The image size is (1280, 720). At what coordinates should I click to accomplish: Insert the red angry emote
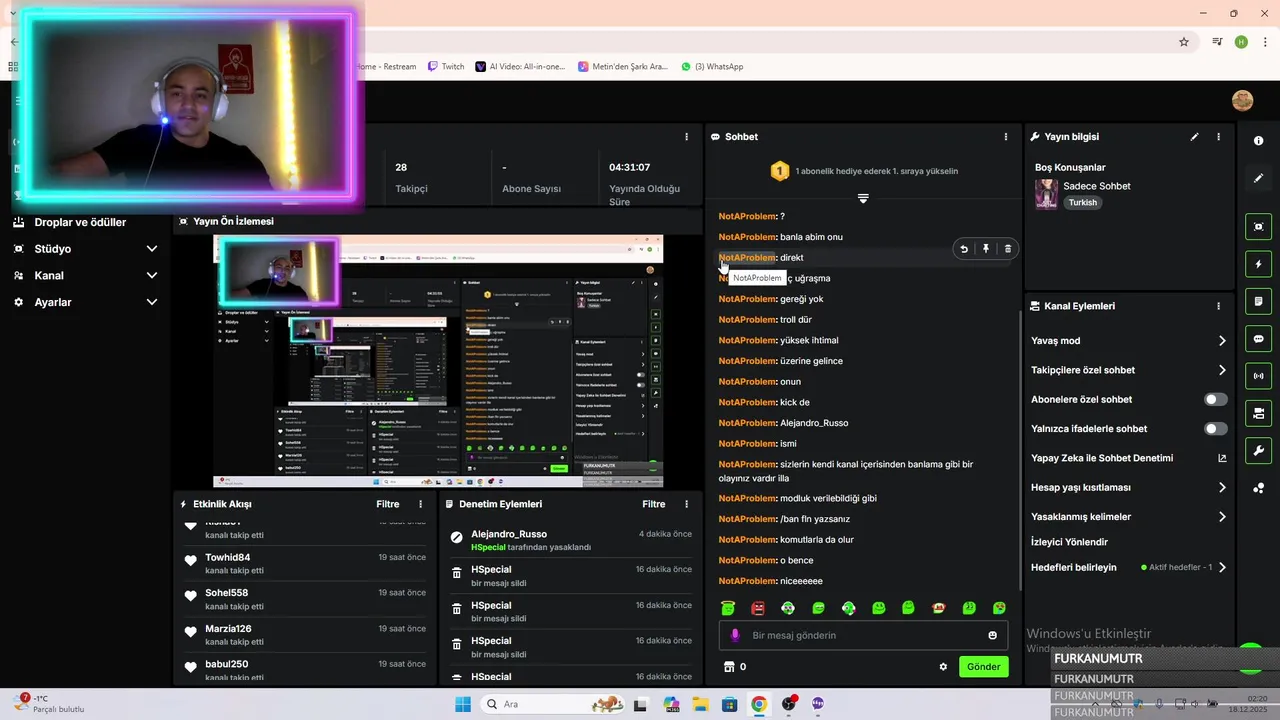[x=758, y=608]
